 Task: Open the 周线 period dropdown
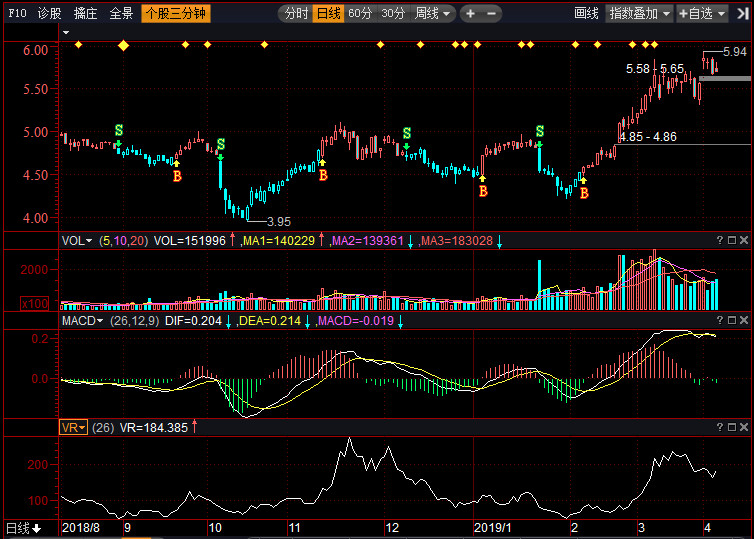432,13
